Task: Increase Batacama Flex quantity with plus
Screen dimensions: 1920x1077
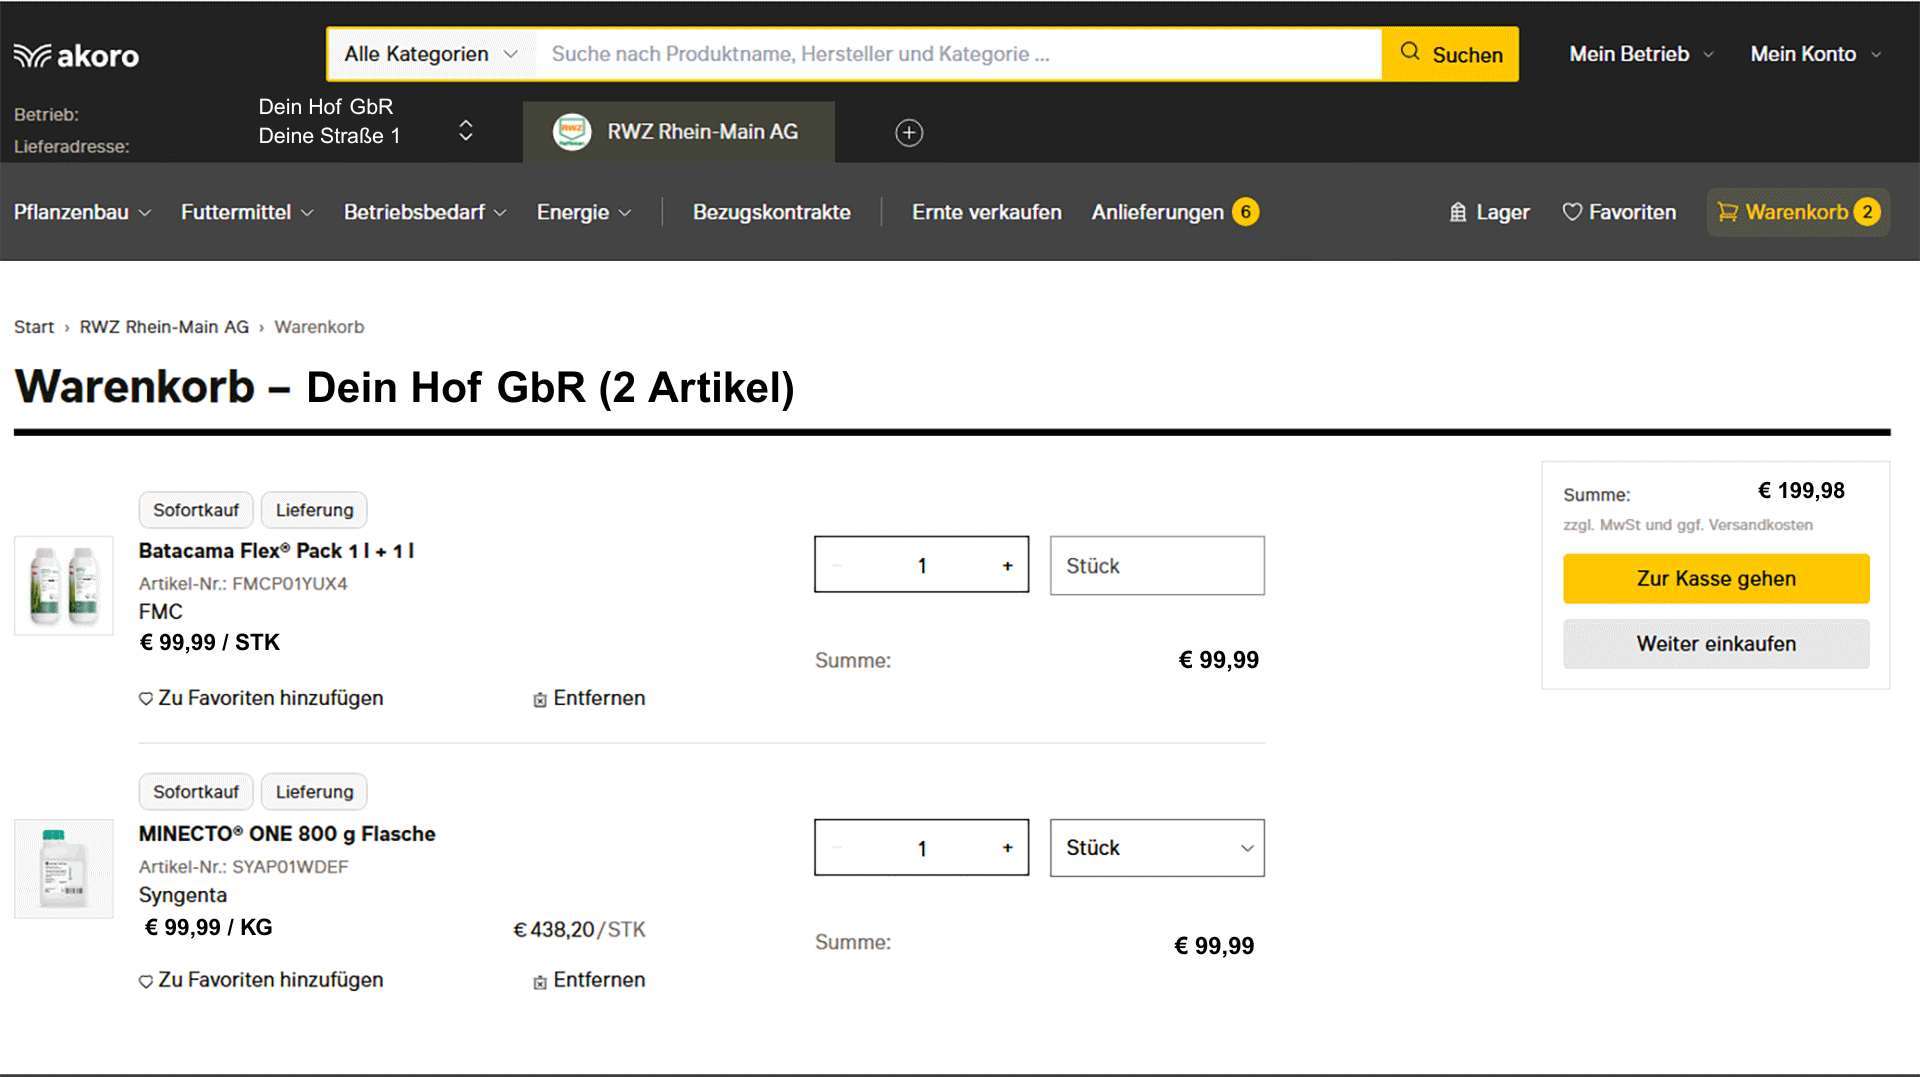Action: point(1007,566)
